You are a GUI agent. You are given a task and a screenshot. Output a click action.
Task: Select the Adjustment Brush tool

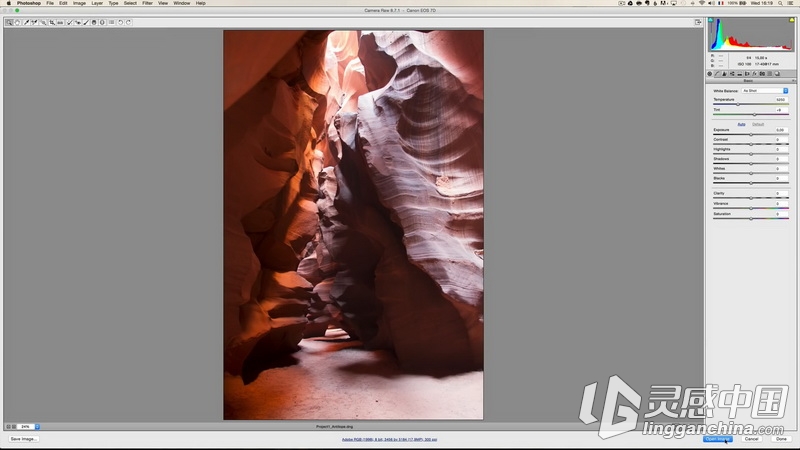pos(86,22)
